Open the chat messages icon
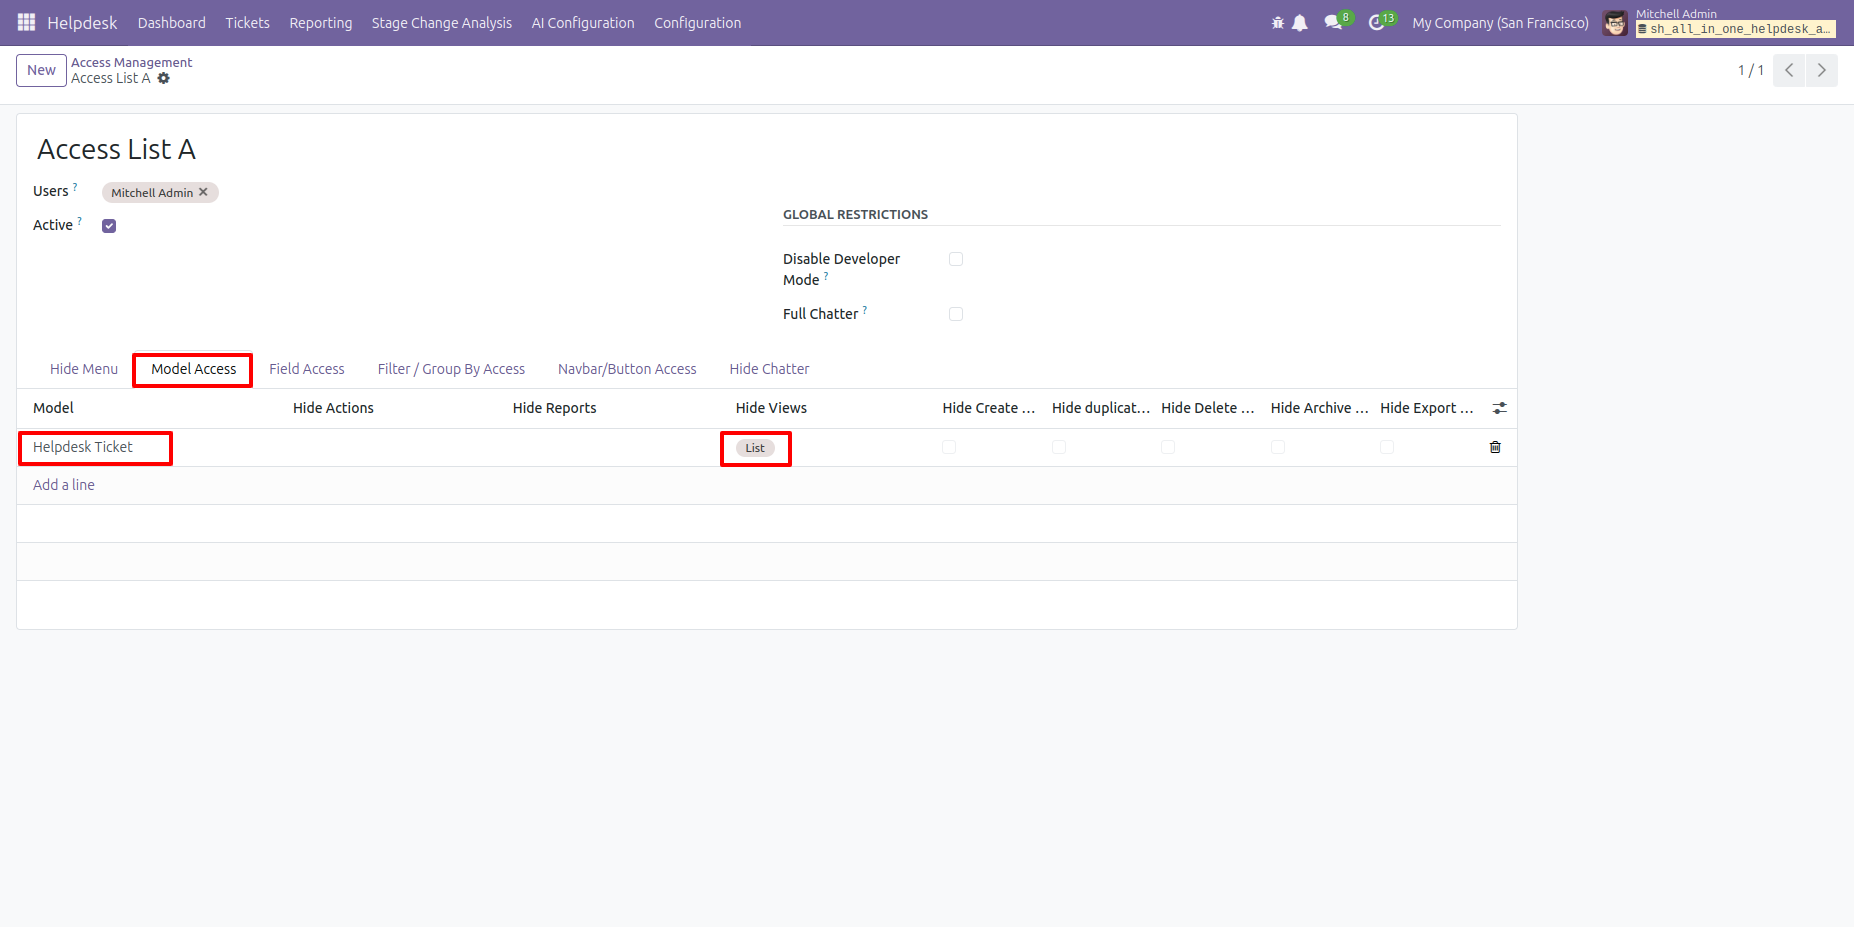The width and height of the screenshot is (1854, 927). pos(1333,23)
